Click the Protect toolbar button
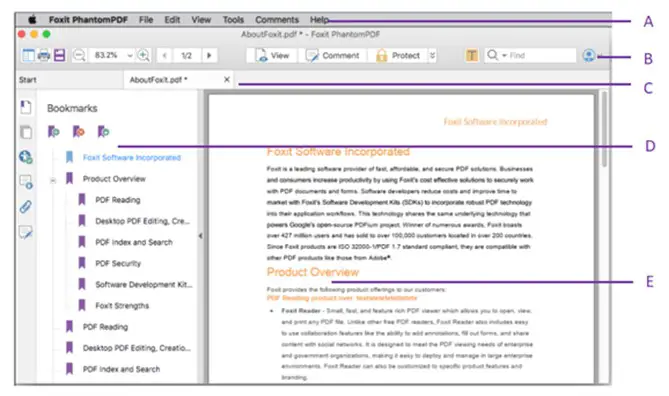669x396 pixels. [398, 55]
